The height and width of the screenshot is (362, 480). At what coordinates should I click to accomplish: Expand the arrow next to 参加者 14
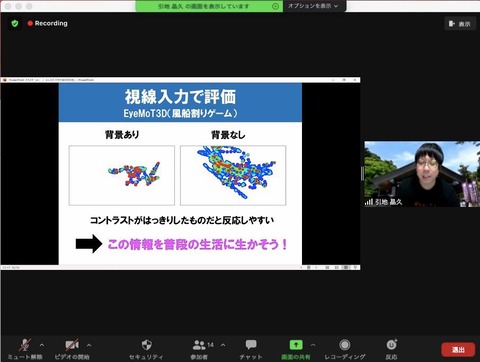(x=223, y=345)
